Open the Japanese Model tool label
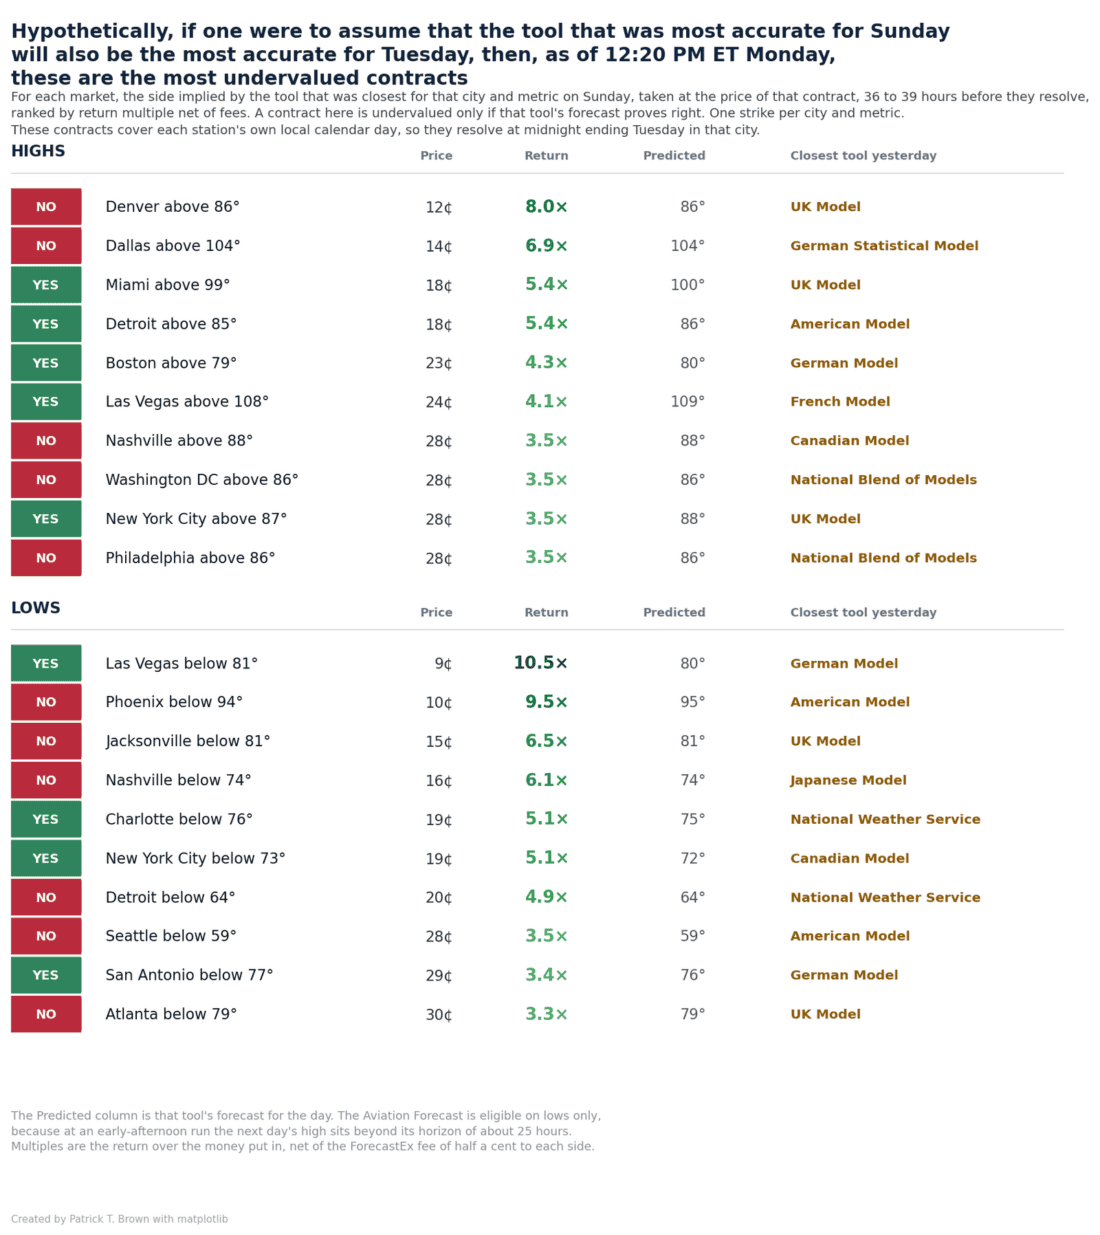Screen dimensions: 1100x1235 pos(848,780)
